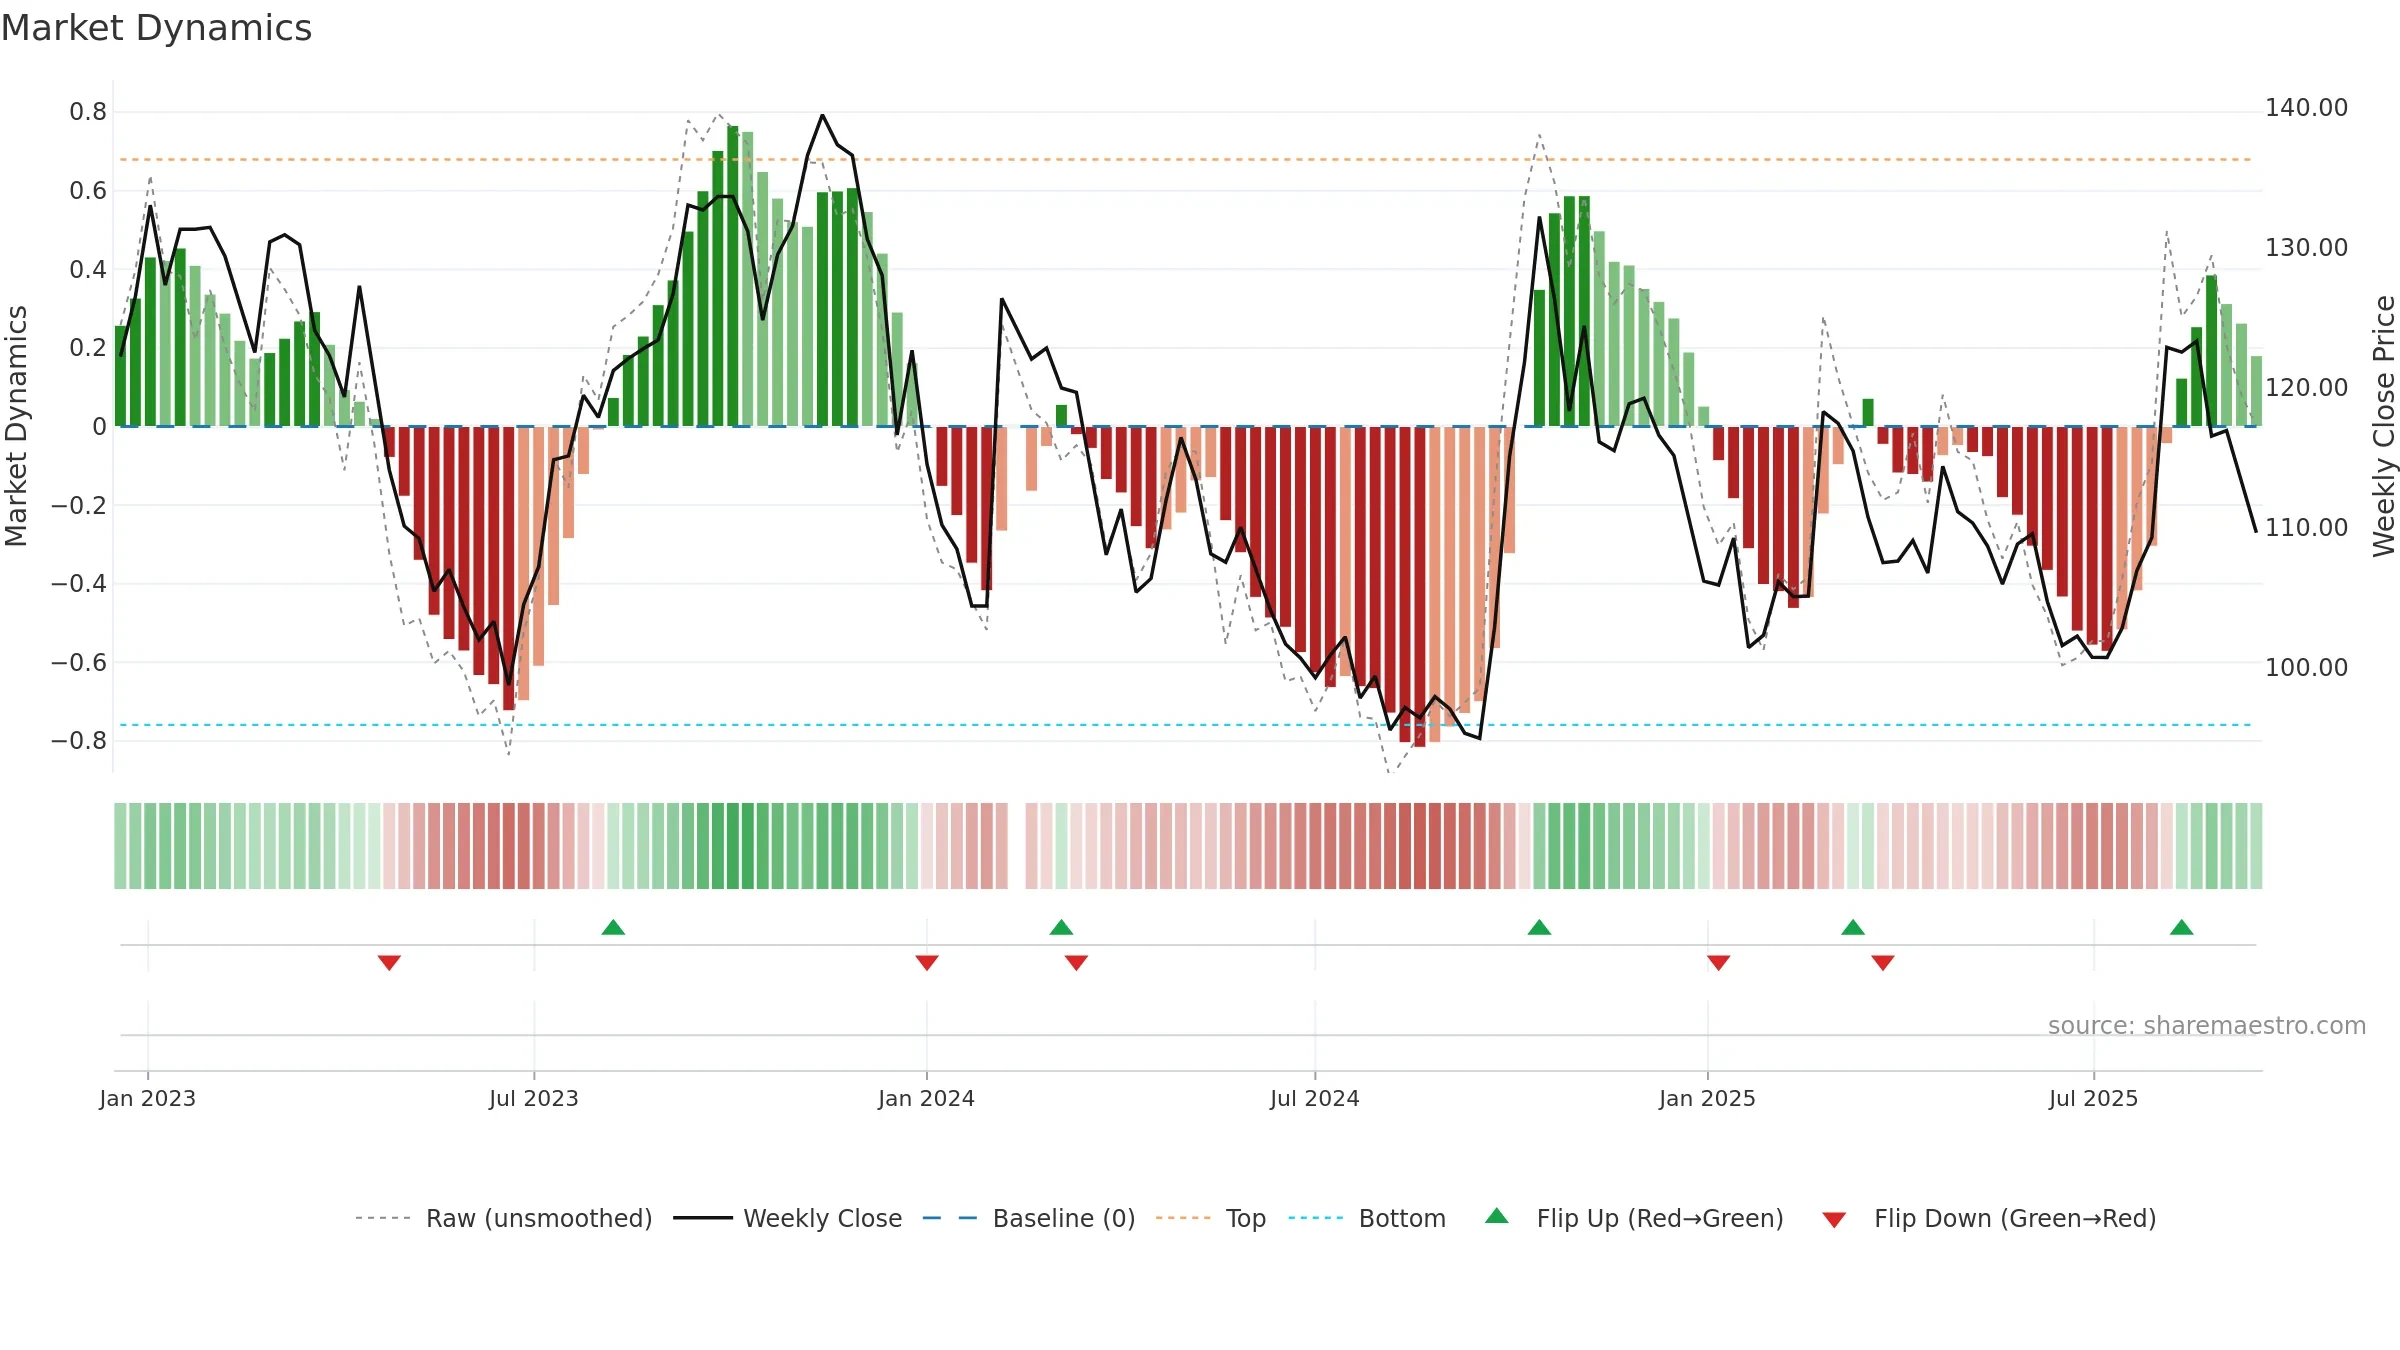The image size is (2400, 1350).
Task: Click the 100.00 price axis value
Action: point(2306,668)
